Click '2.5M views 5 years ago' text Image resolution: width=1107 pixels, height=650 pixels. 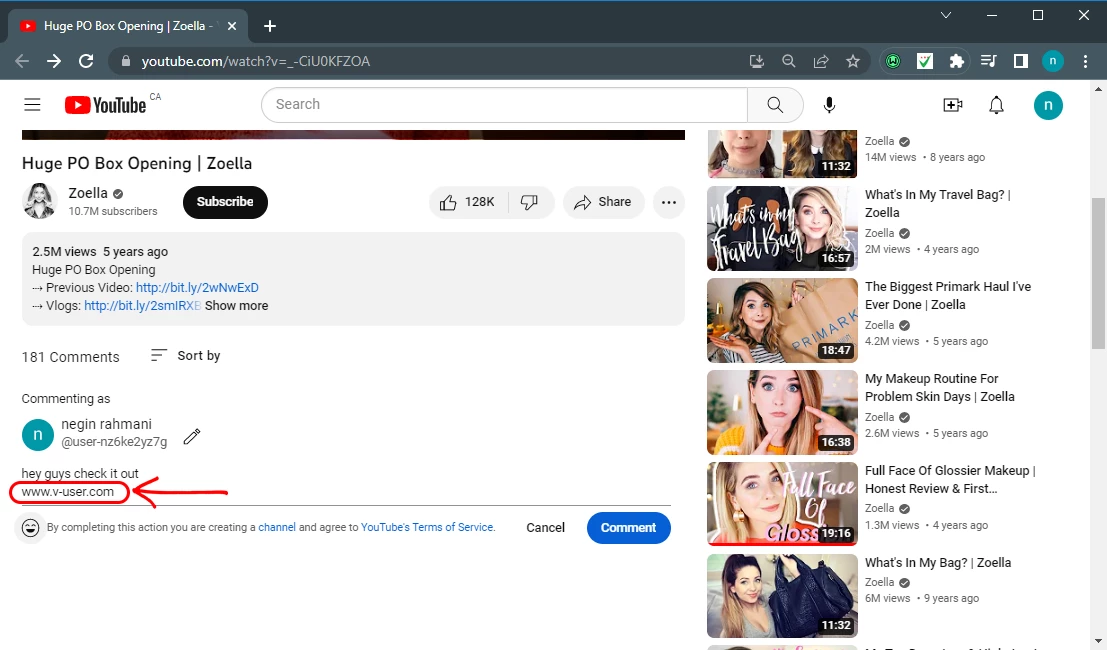coord(100,252)
